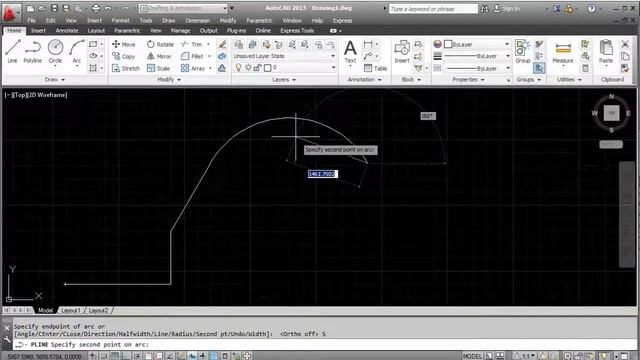Toggle layer freeze sun icon
640x360 pixels.
coord(248,68)
